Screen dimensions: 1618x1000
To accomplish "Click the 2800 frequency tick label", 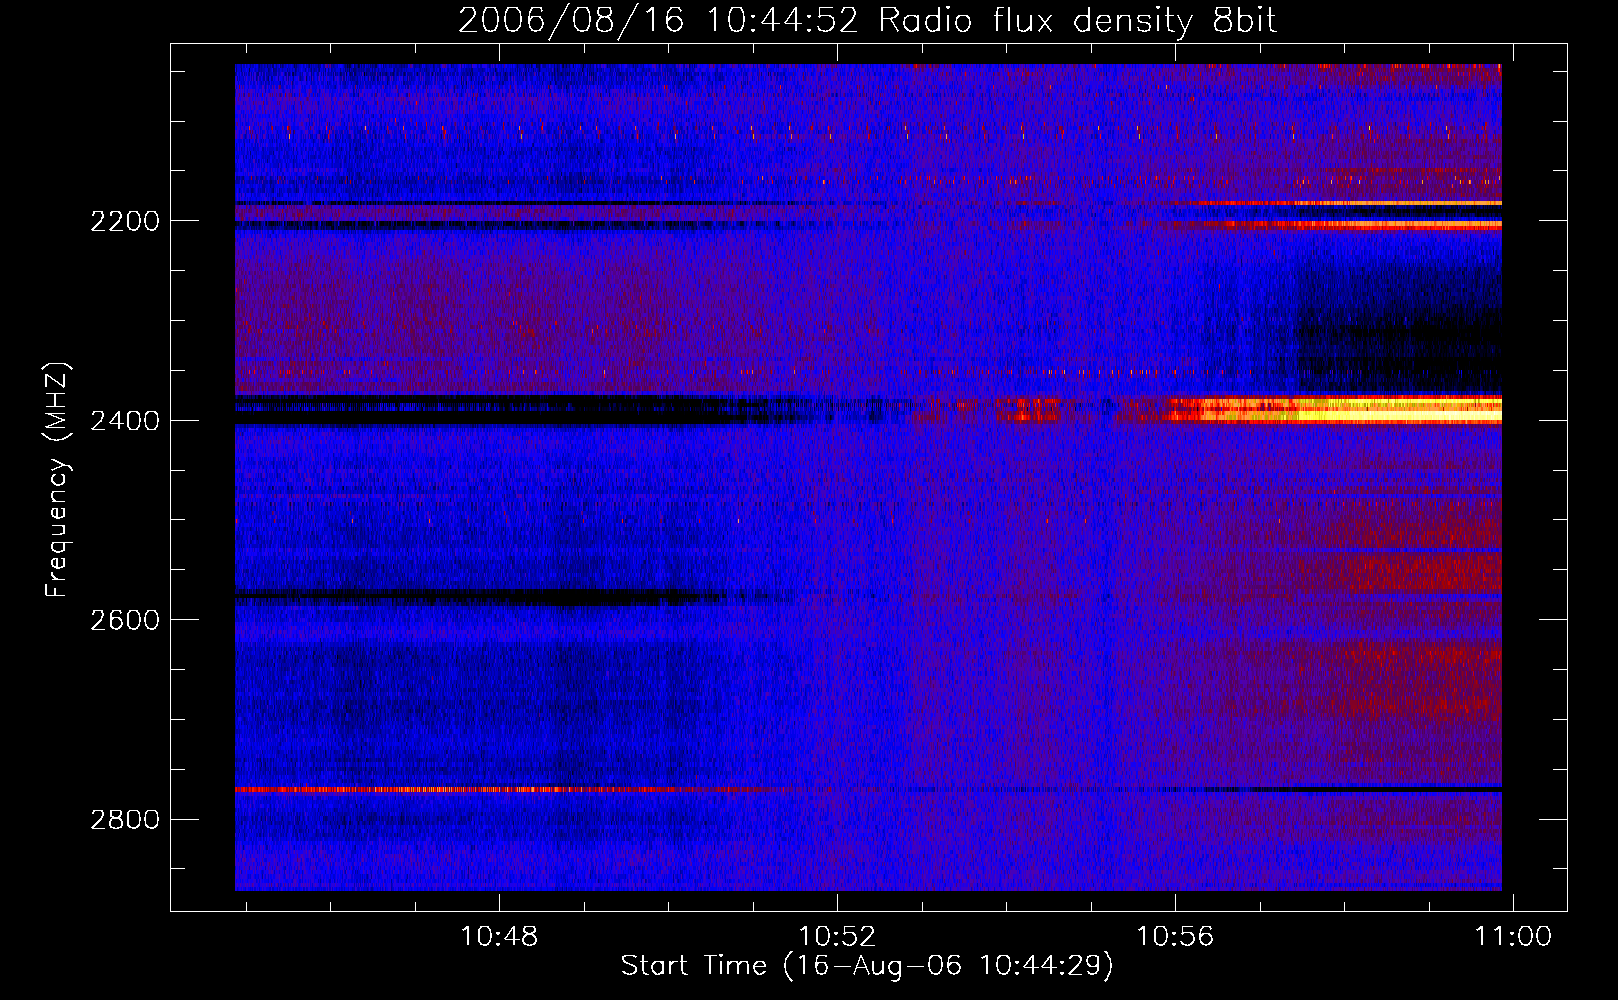I will tap(125, 820).
